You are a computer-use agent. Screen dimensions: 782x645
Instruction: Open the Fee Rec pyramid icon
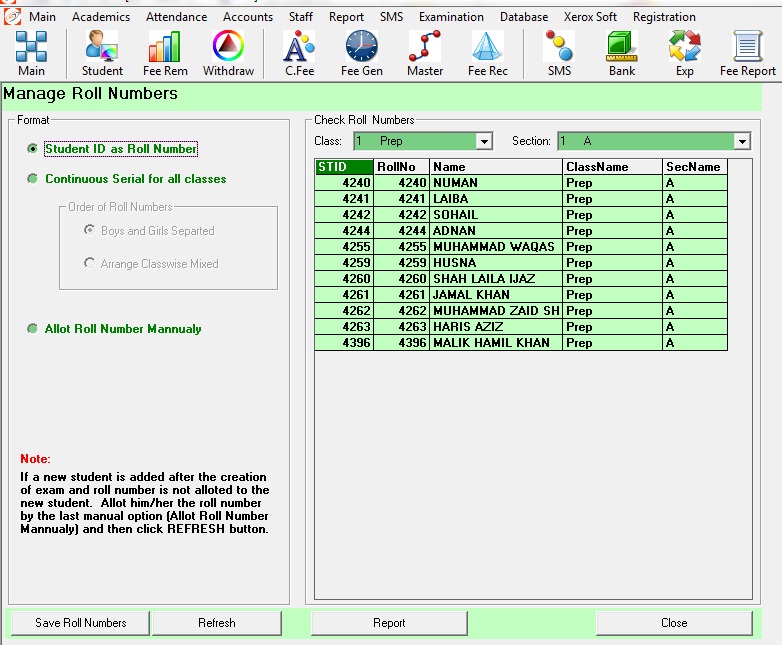click(487, 52)
